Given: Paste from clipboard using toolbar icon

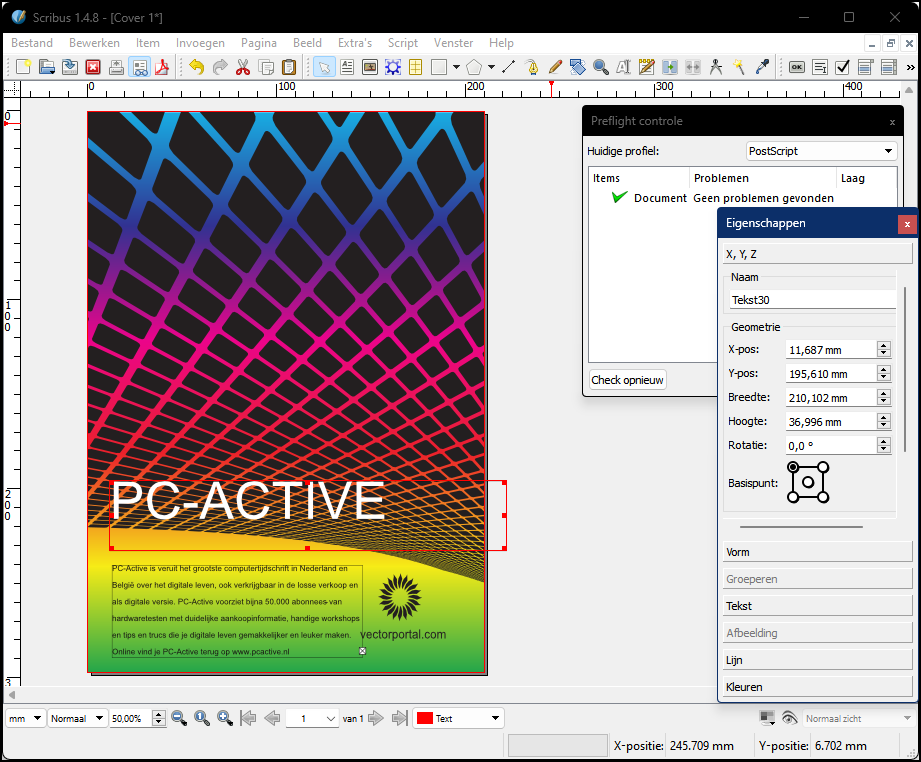Looking at the screenshot, I should 289,67.
